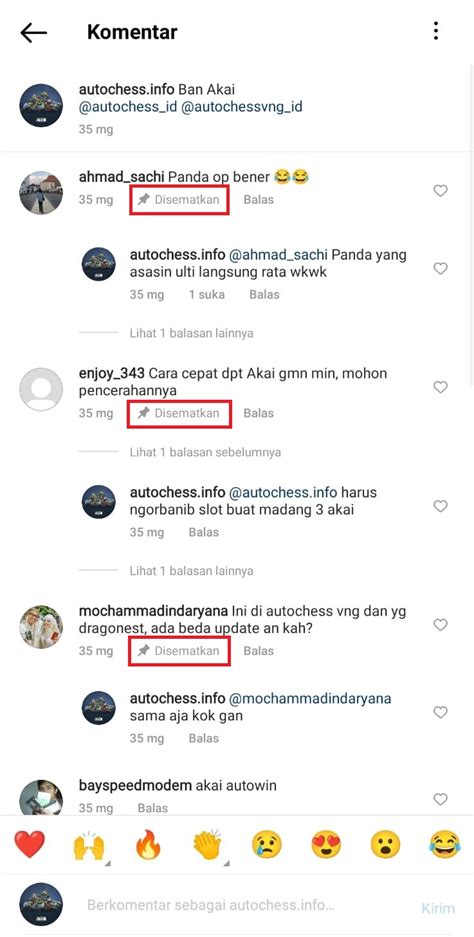Expand 'Lihat 1 balasan lainnya' under Panda reply

pyautogui.click(x=191, y=333)
